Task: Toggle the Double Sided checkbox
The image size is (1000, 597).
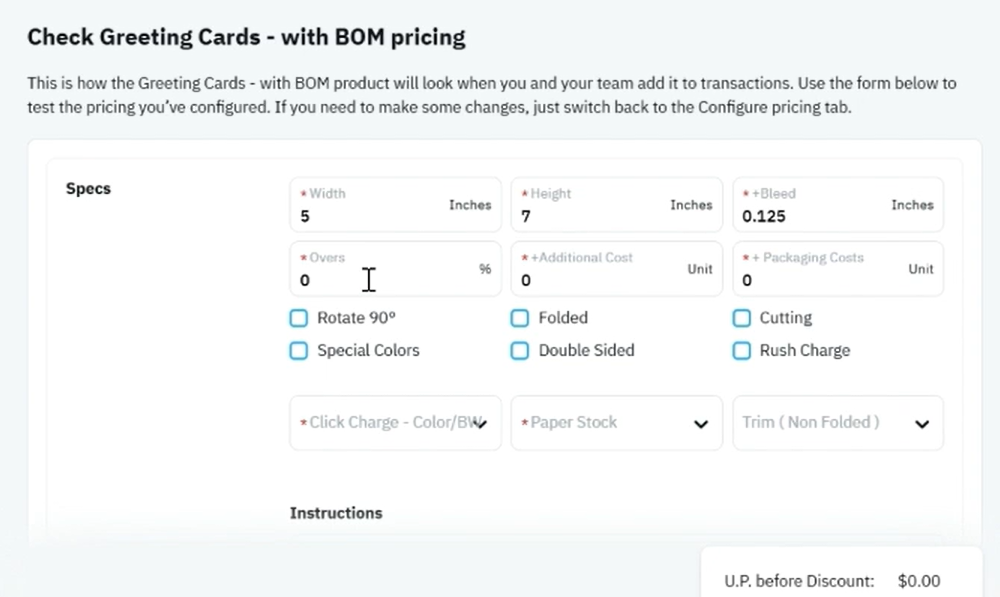Action: click(520, 350)
